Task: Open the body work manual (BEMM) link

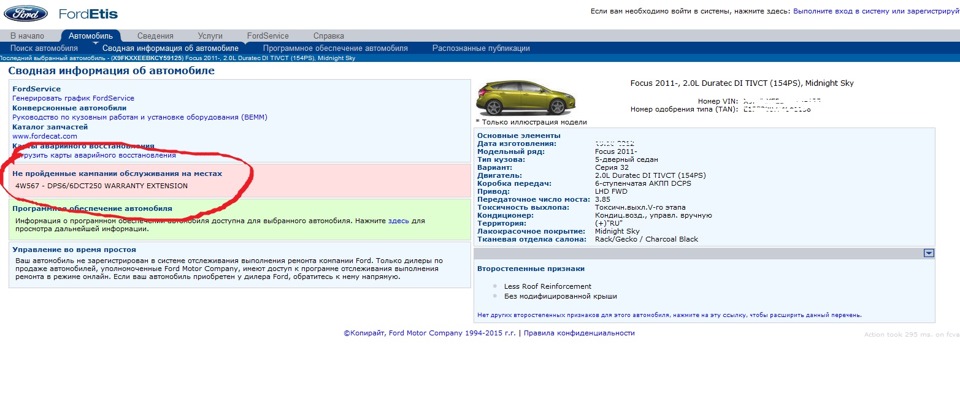Action: pos(140,117)
